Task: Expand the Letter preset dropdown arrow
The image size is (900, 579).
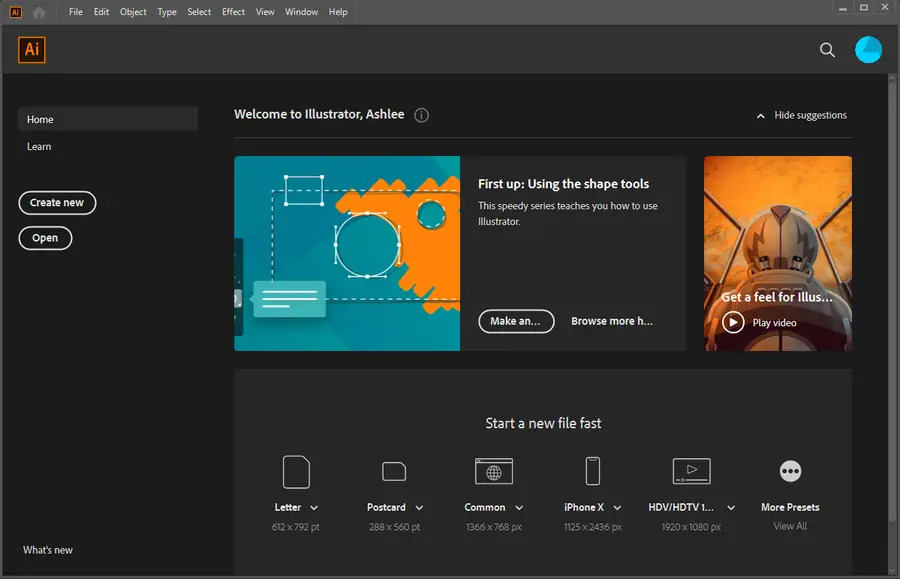Action: click(x=314, y=508)
